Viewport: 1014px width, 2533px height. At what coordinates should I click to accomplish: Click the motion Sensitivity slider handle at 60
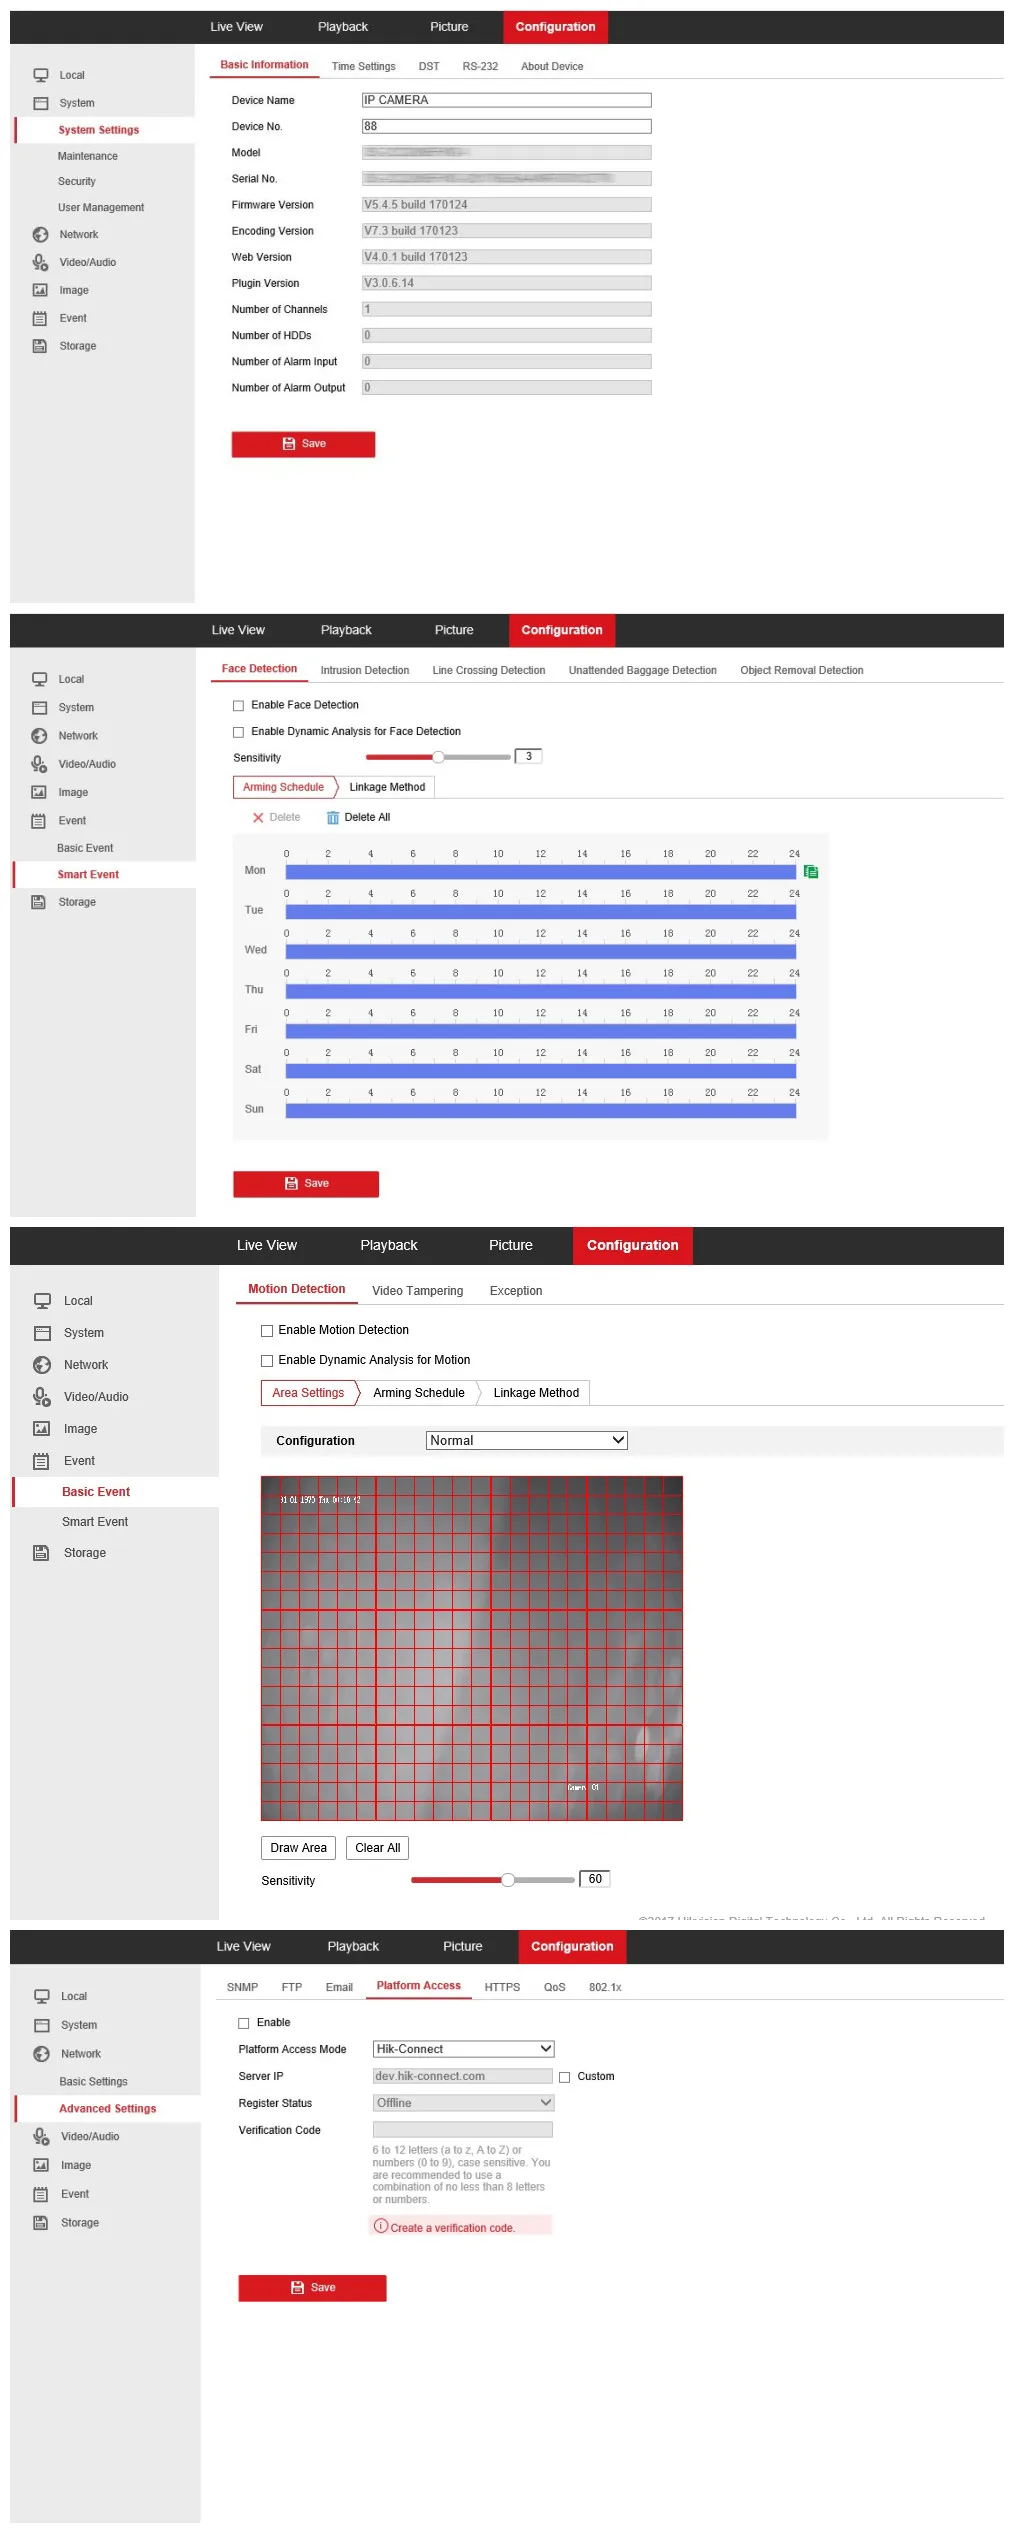(508, 1880)
